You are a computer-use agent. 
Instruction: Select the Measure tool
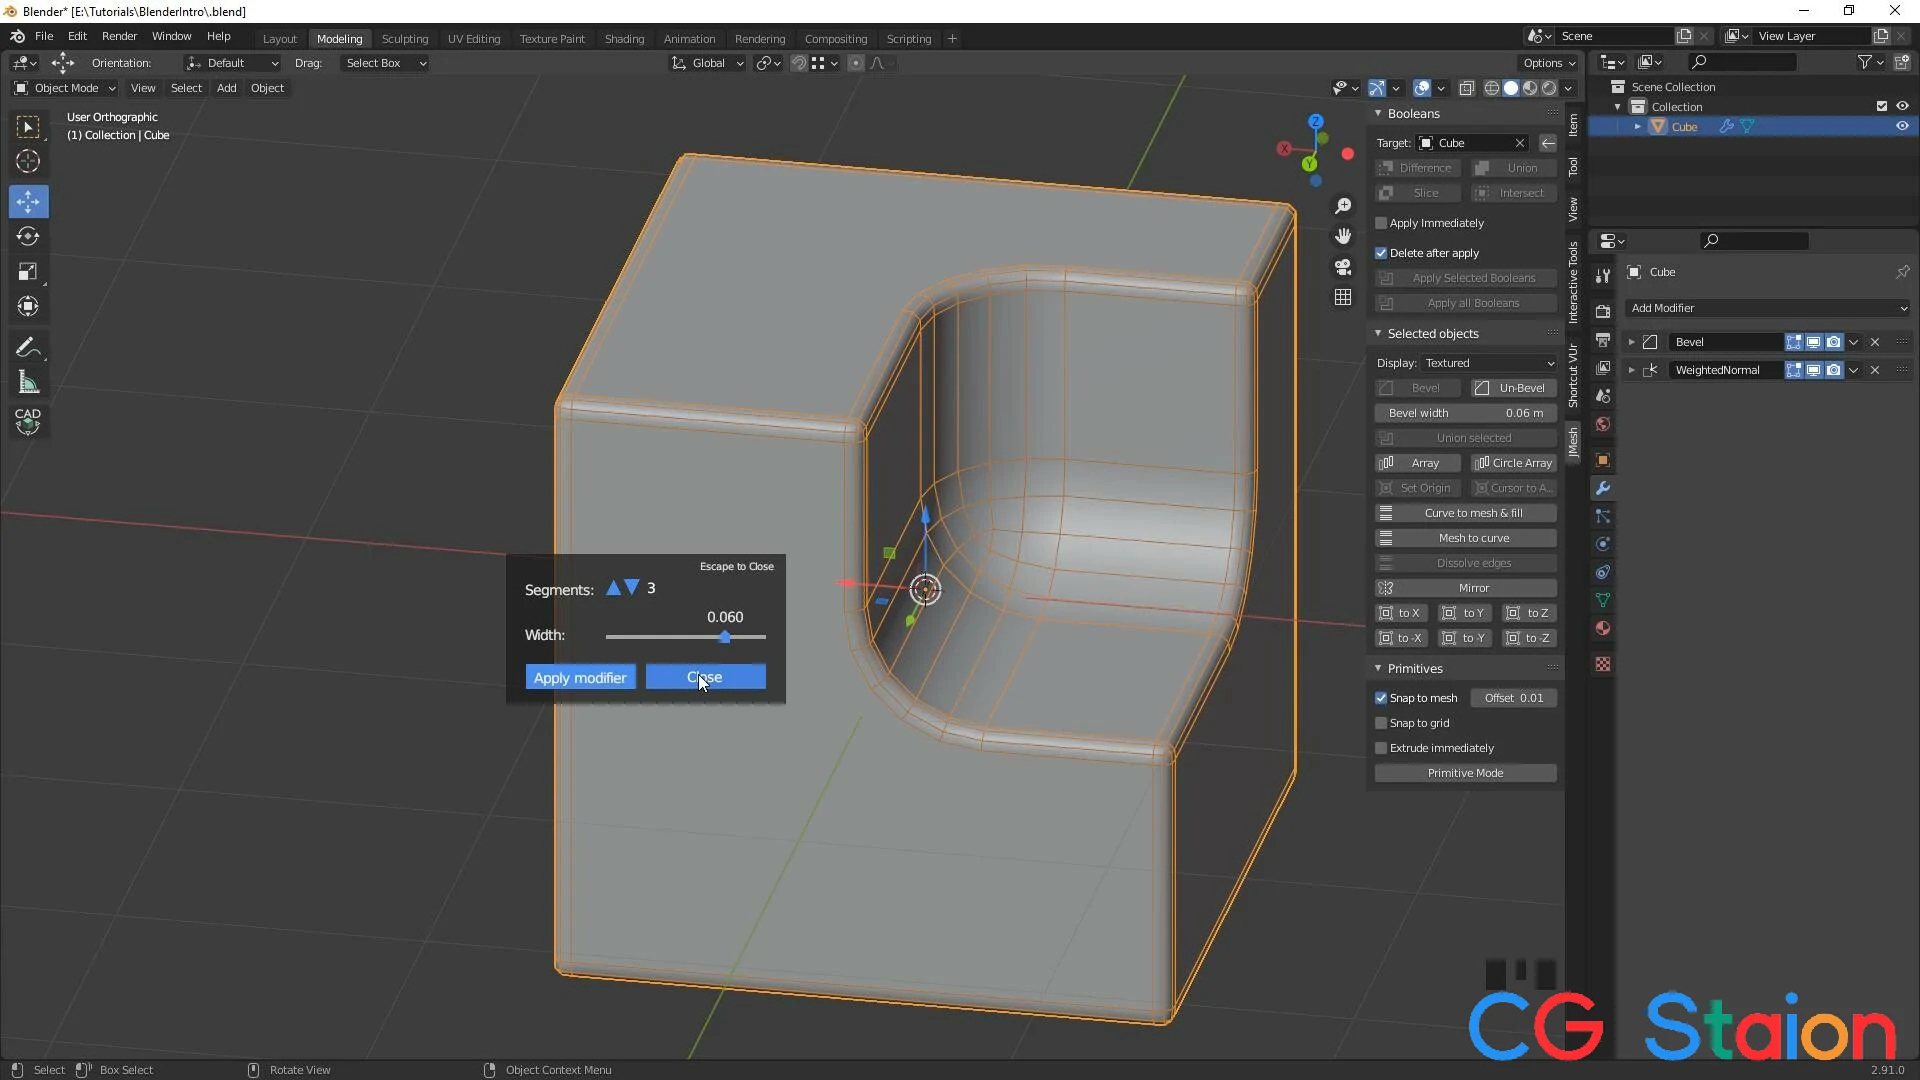click(x=28, y=382)
